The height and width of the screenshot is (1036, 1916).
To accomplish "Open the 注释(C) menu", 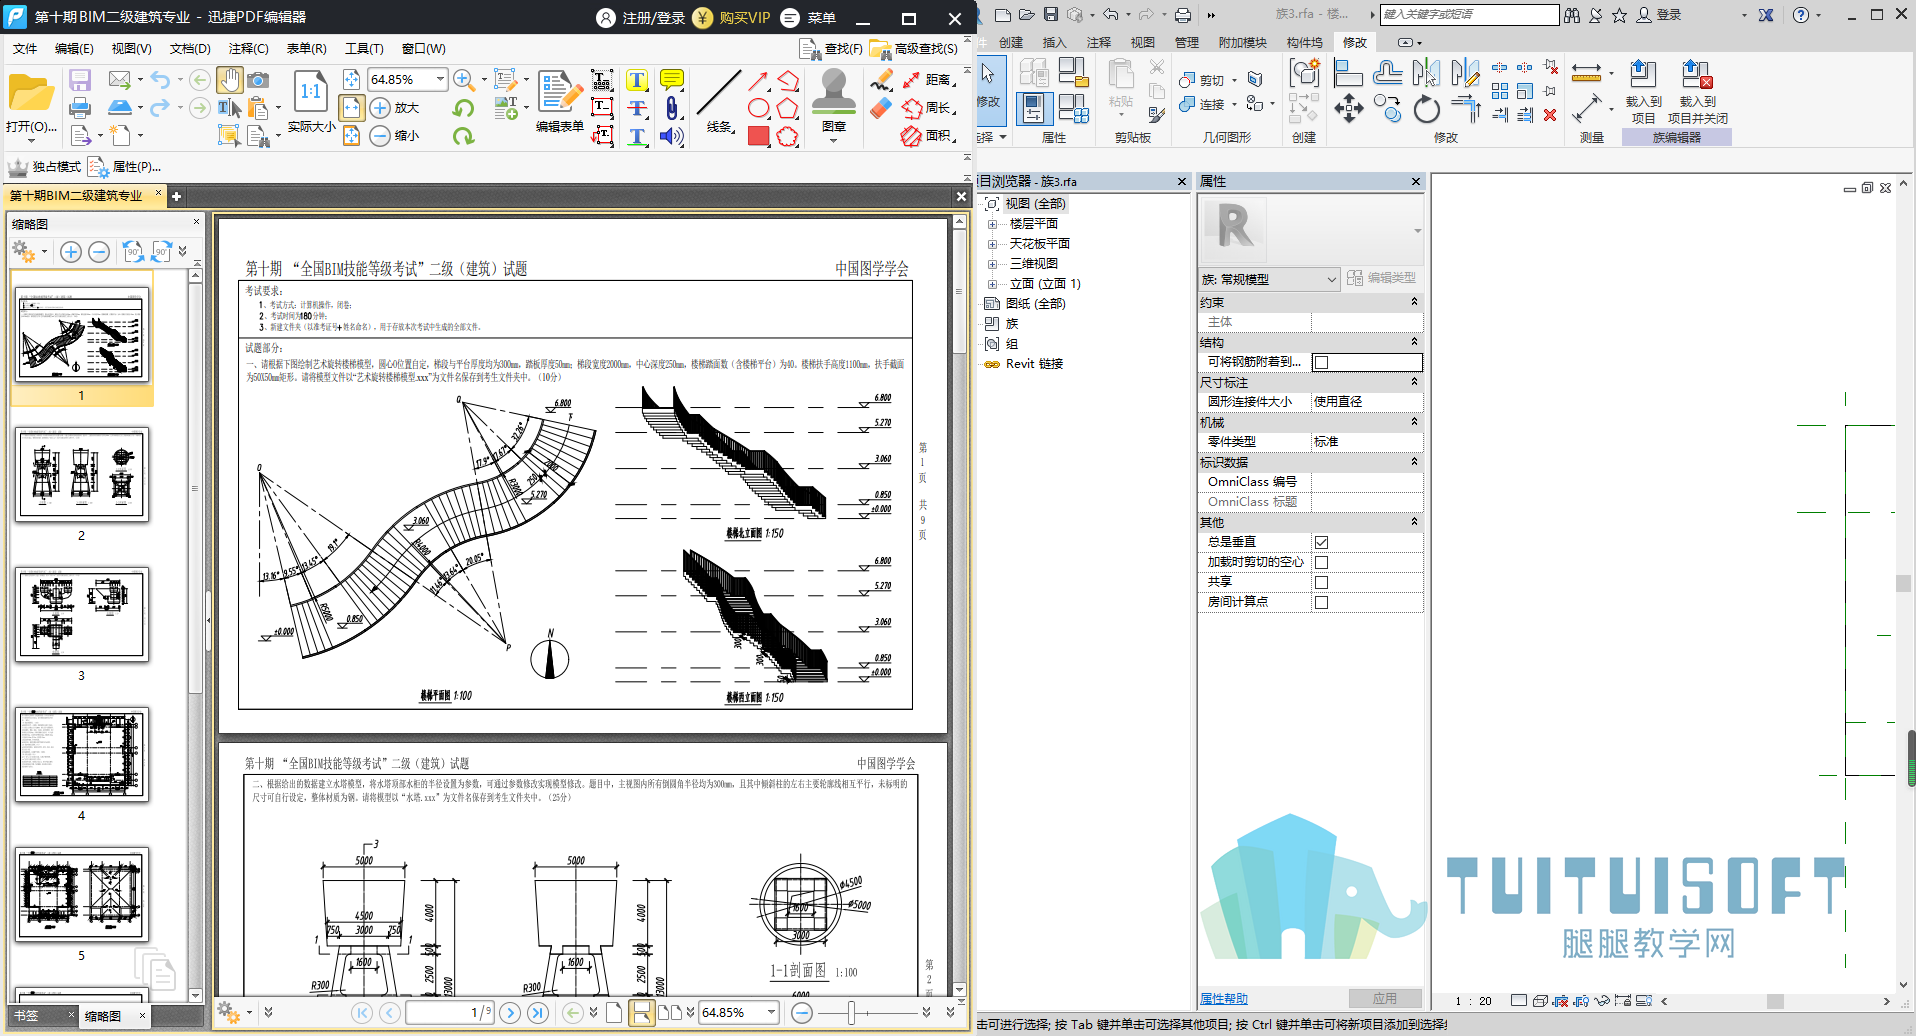I will (x=248, y=48).
